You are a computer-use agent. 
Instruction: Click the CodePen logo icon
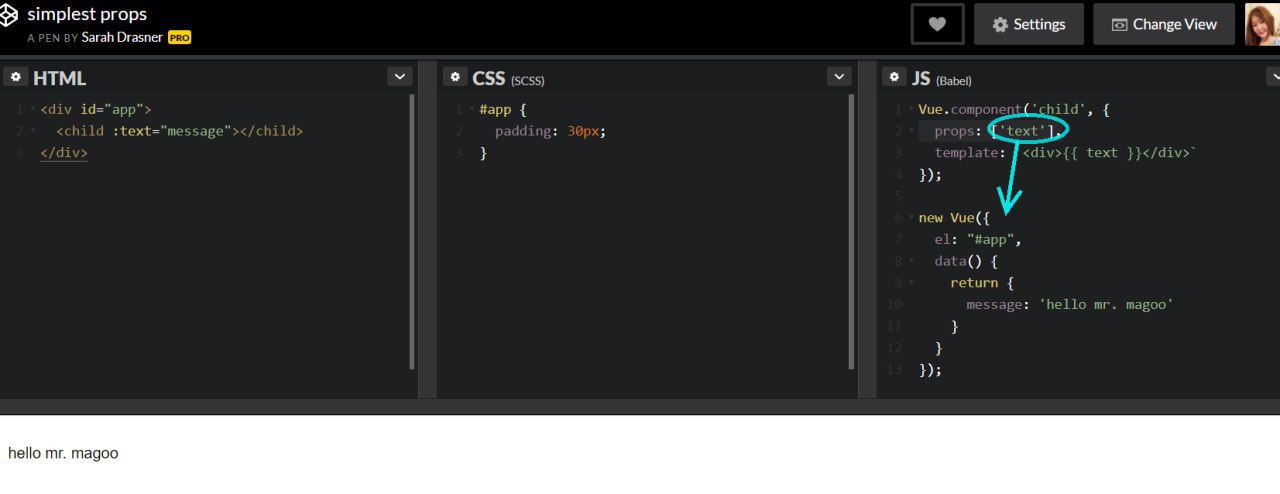[9, 14]
